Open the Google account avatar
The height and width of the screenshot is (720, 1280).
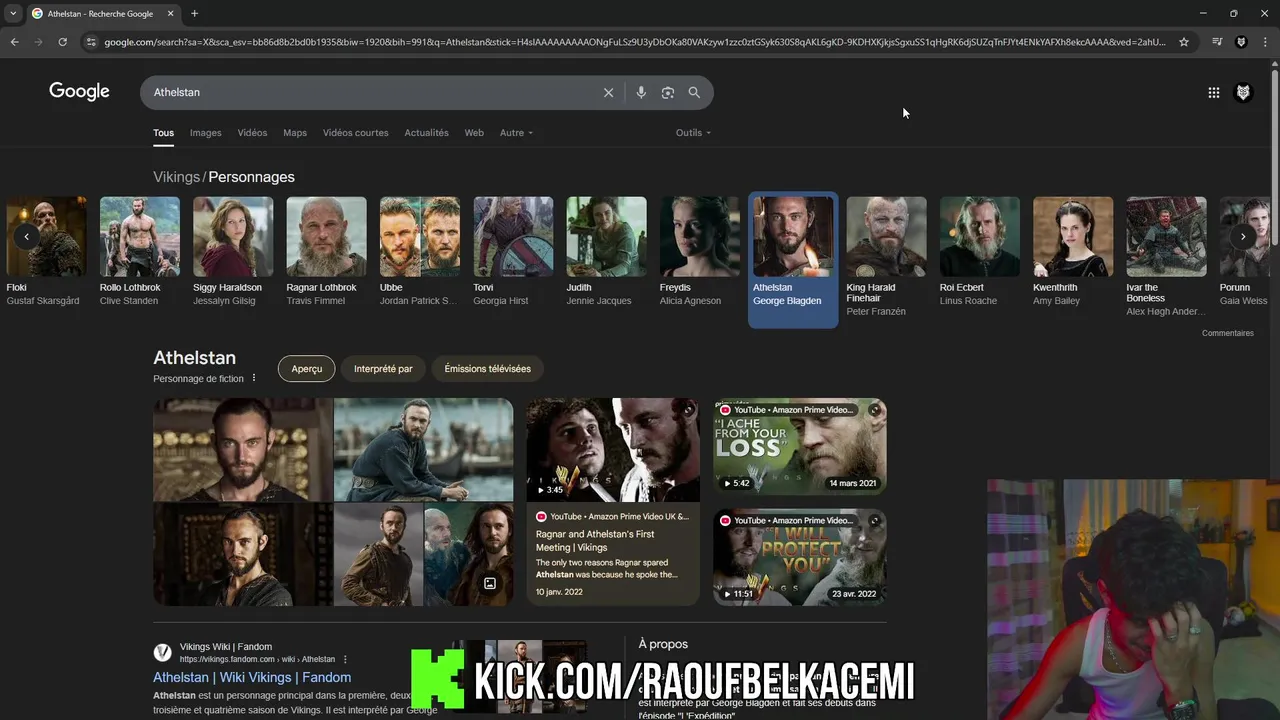[1243, 92]
